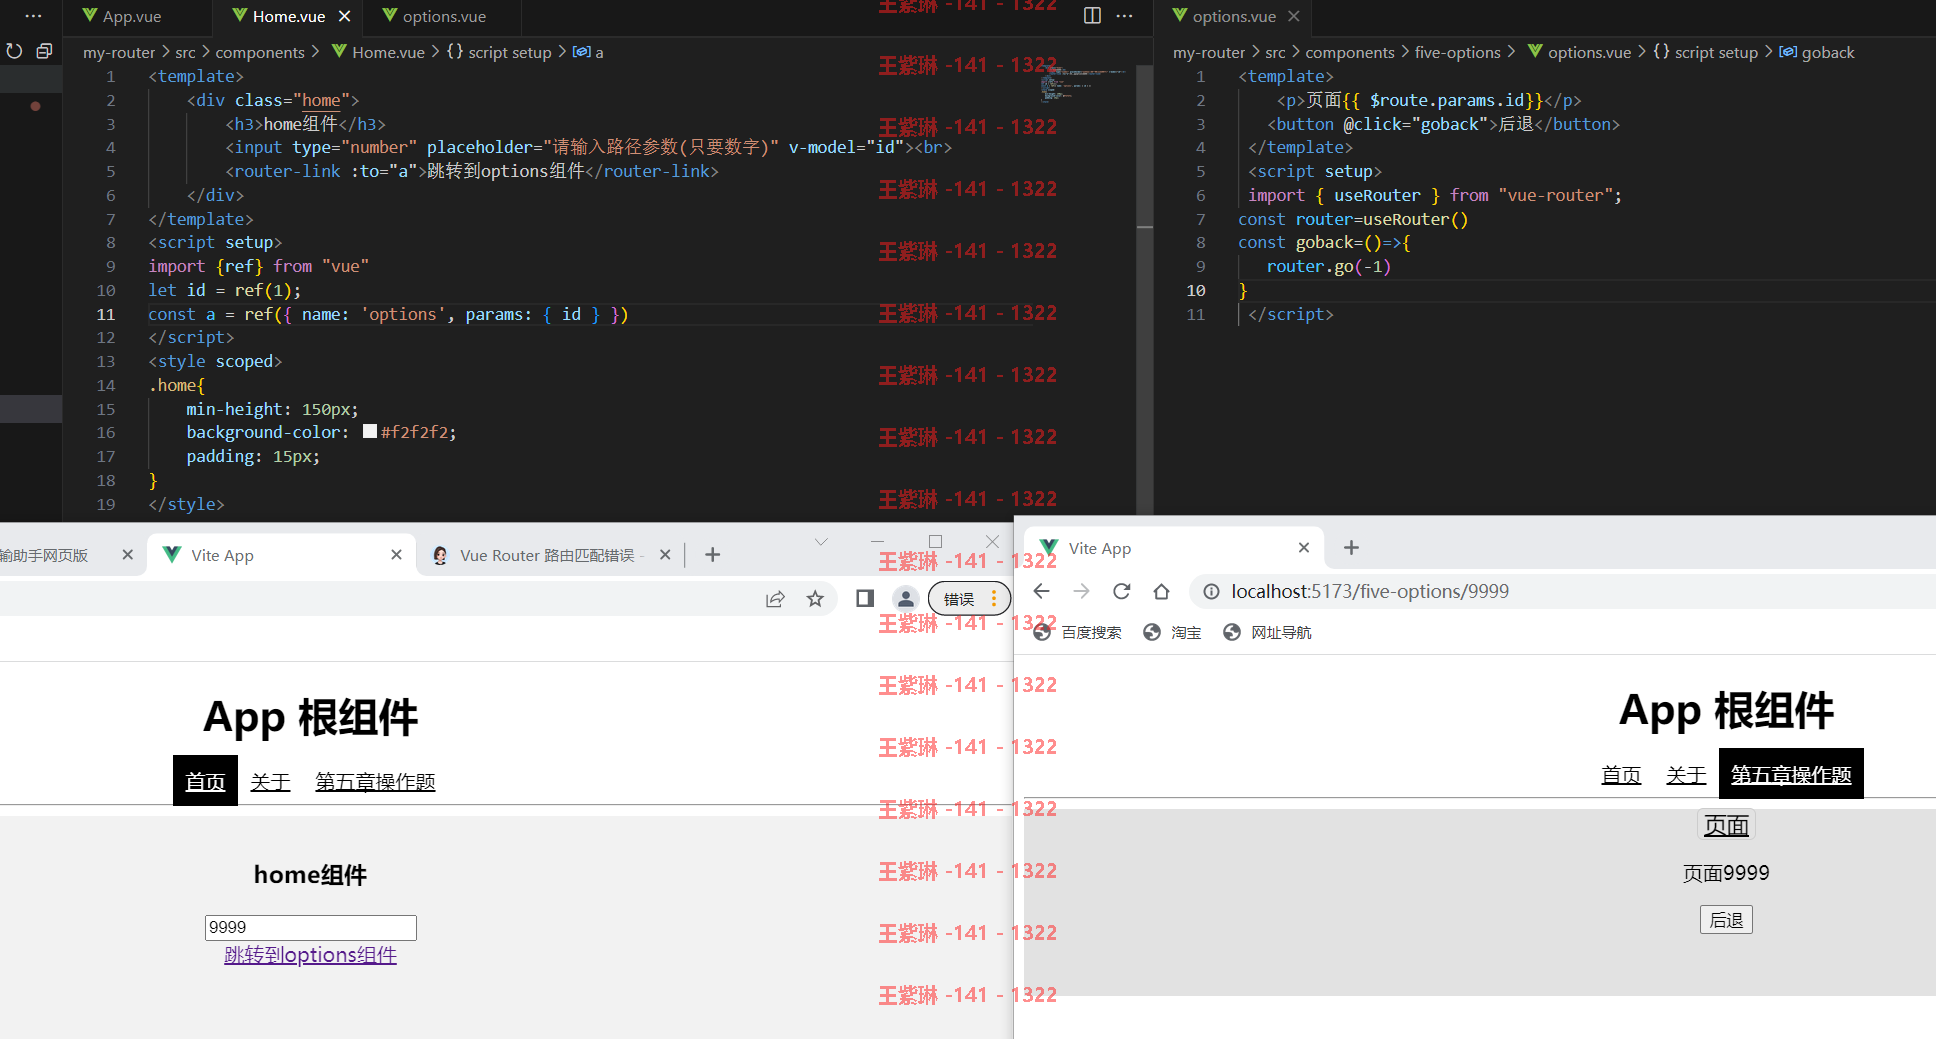Click 关于 nav link in left browser
The height and width of the screenshot is (1039, 1936).
pos(270,781)
